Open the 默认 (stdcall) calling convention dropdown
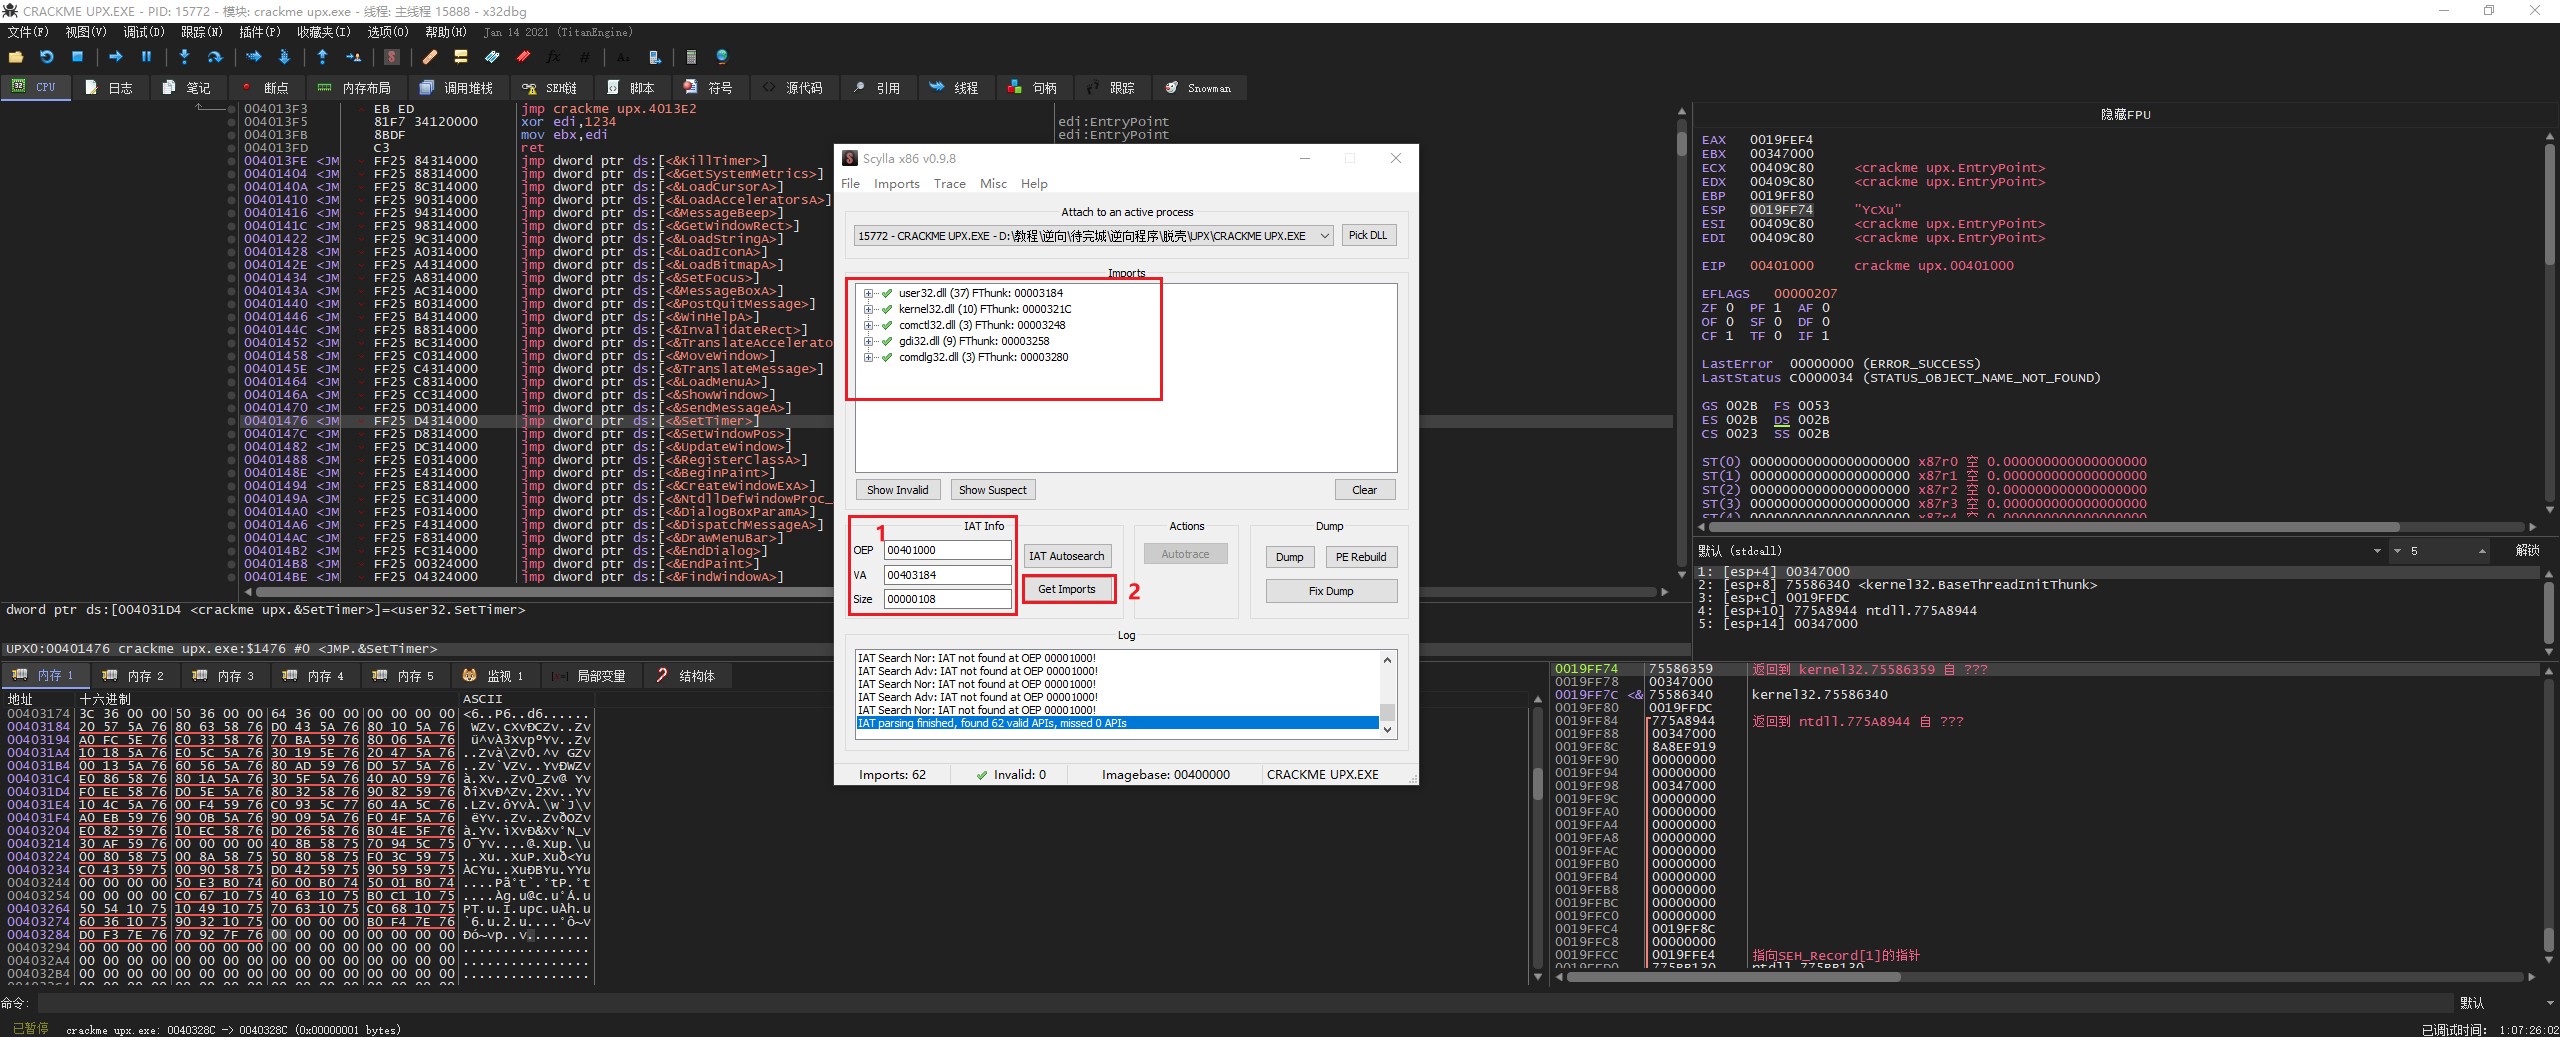Screen dimensions: 2560x1037 [x=2377, y=551]
